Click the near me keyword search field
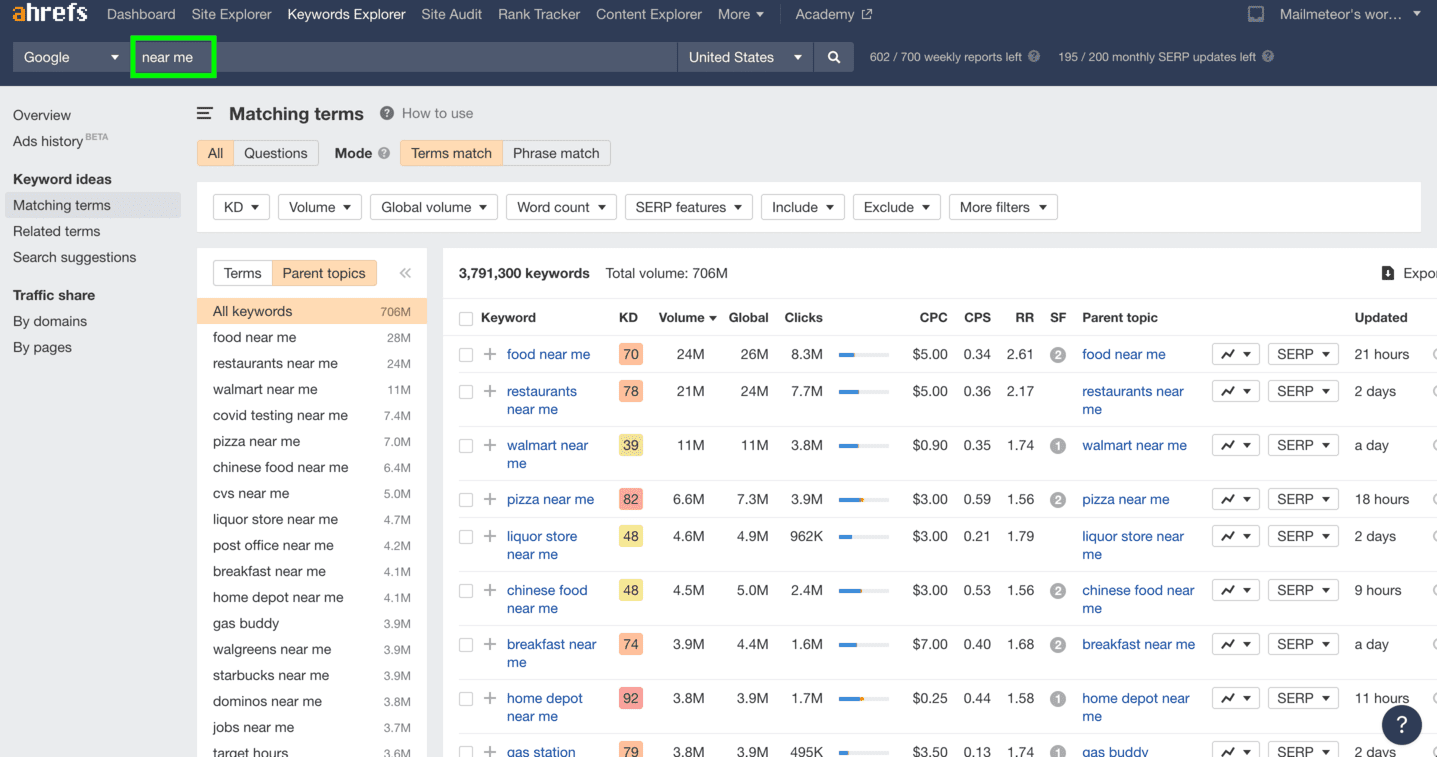The width and height of the screenshot is (1437, 757). pyautogui.click(x=403, y=57)
